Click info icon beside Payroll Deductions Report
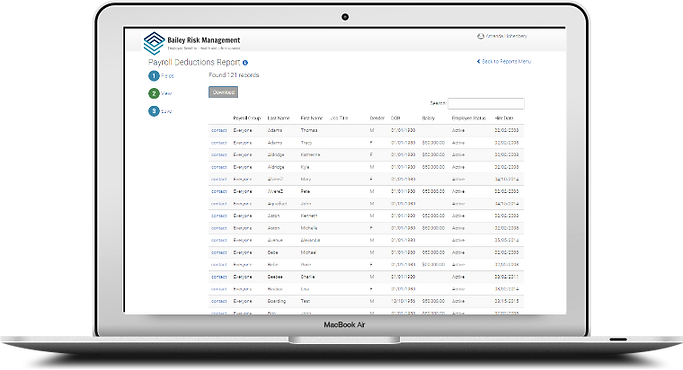 [x=245, y=63]
